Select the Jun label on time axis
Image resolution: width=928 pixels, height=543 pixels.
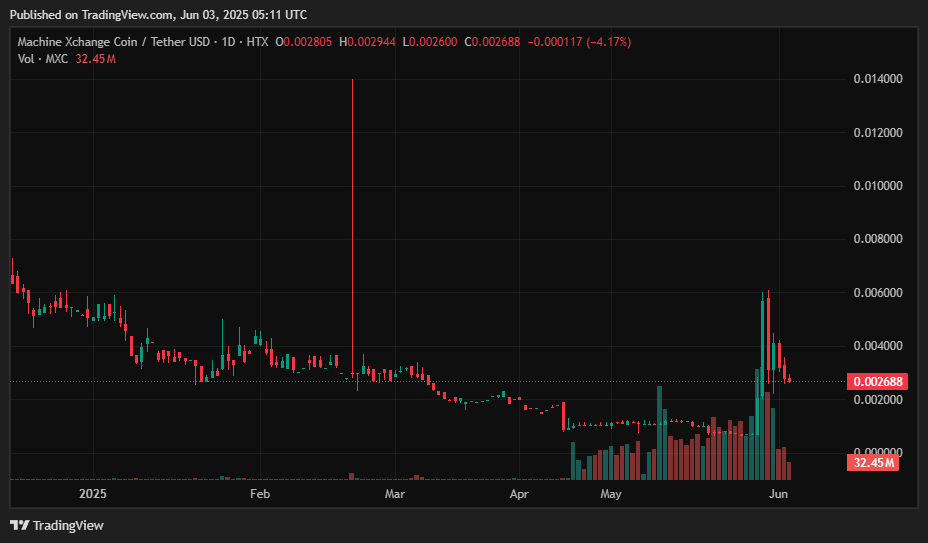click(778, 494)
